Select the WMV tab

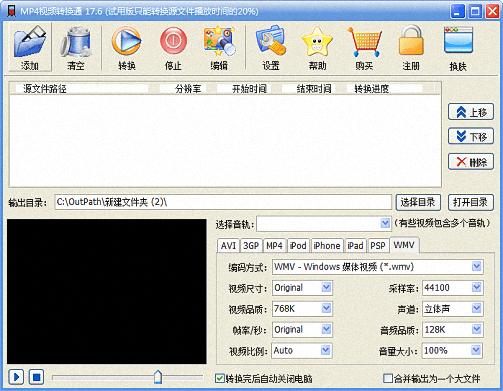pos(404,245)
